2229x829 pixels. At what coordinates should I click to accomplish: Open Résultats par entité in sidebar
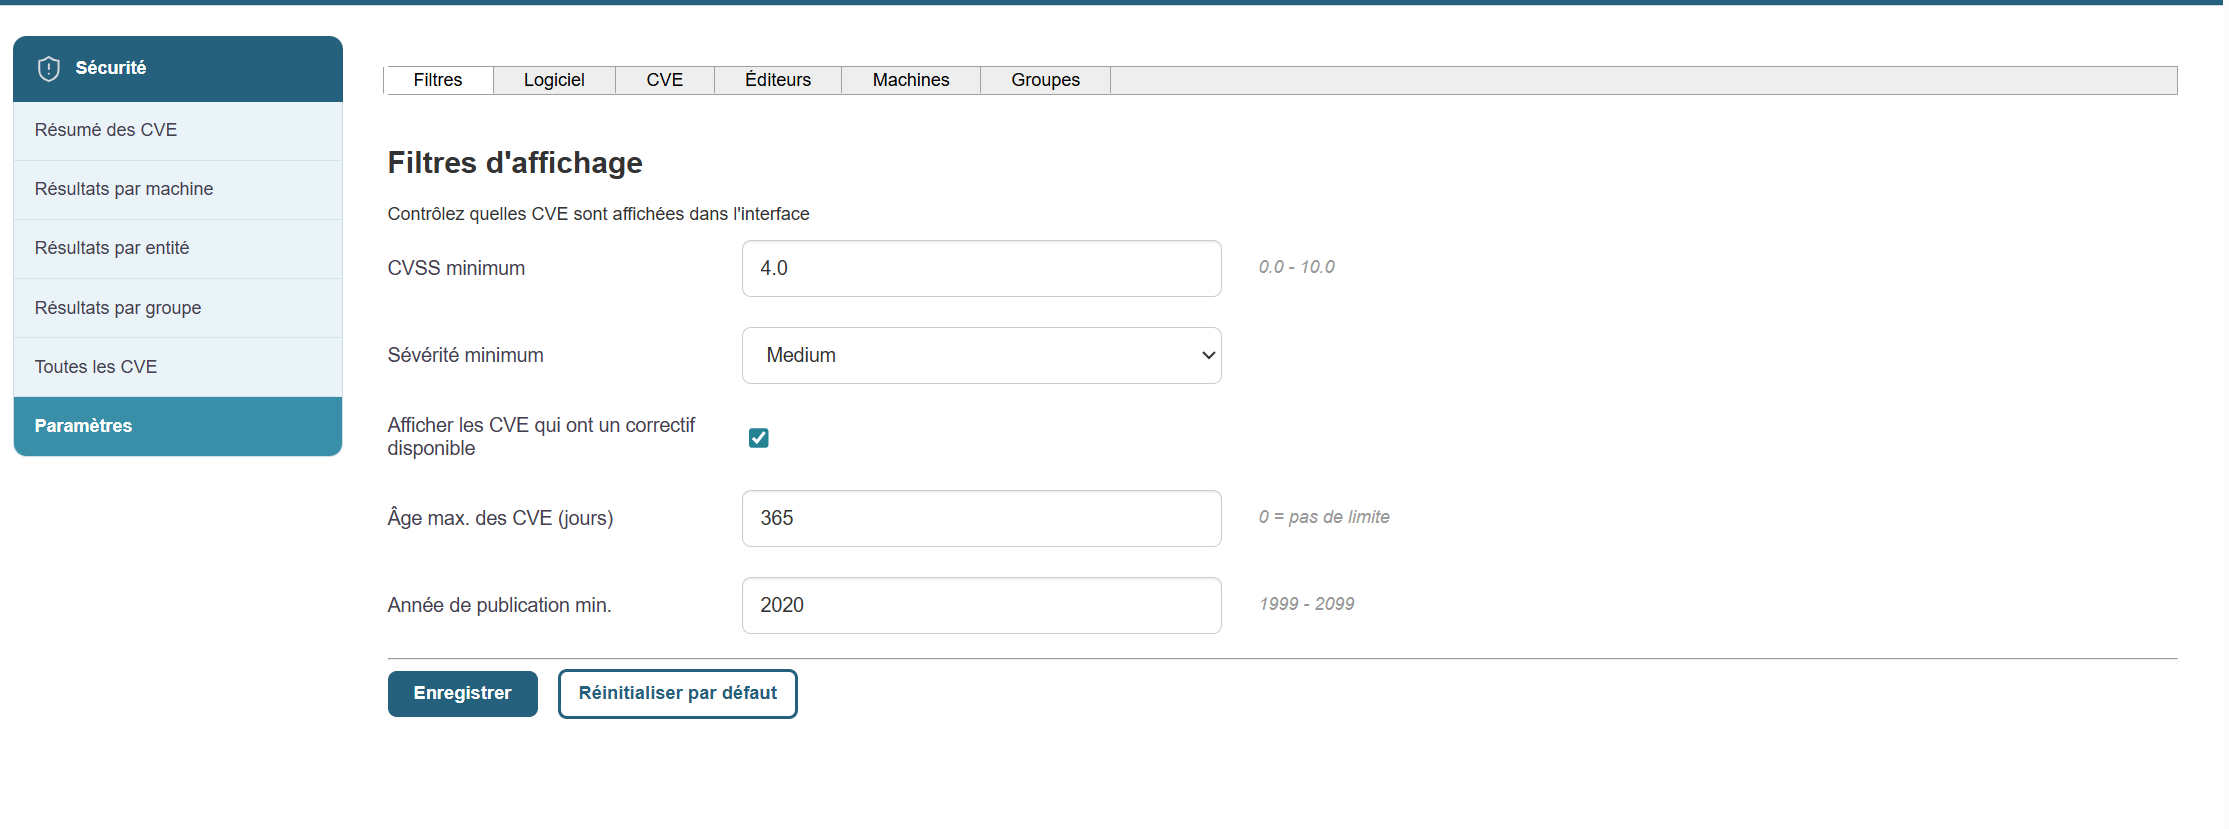click(111, 248)
